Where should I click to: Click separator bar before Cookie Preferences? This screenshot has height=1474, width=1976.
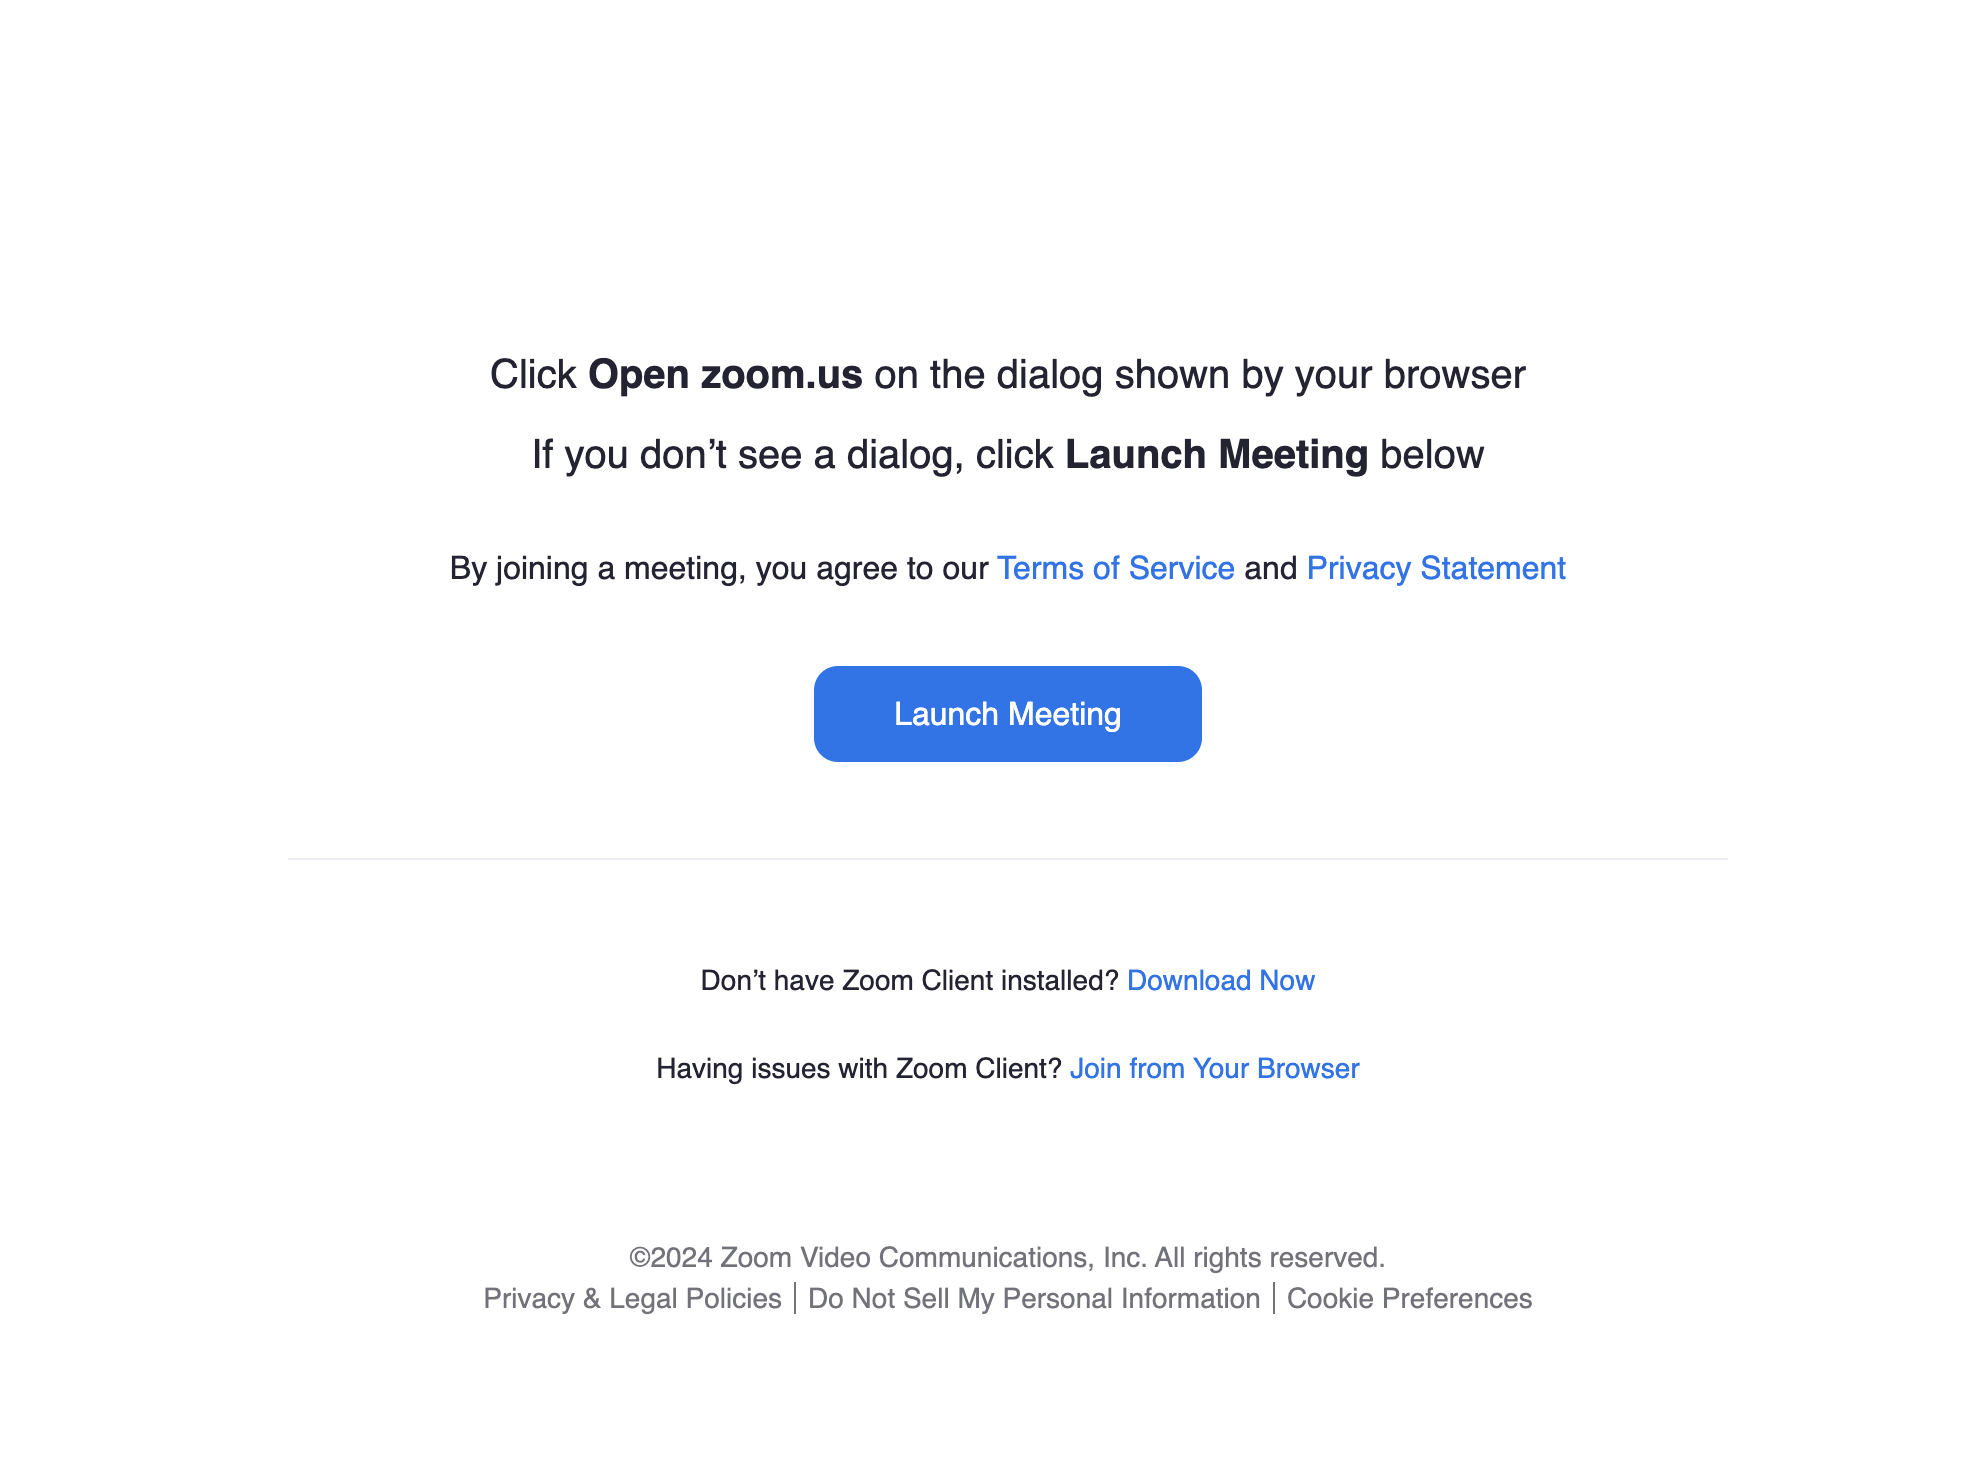[x=1274, y=1298]
